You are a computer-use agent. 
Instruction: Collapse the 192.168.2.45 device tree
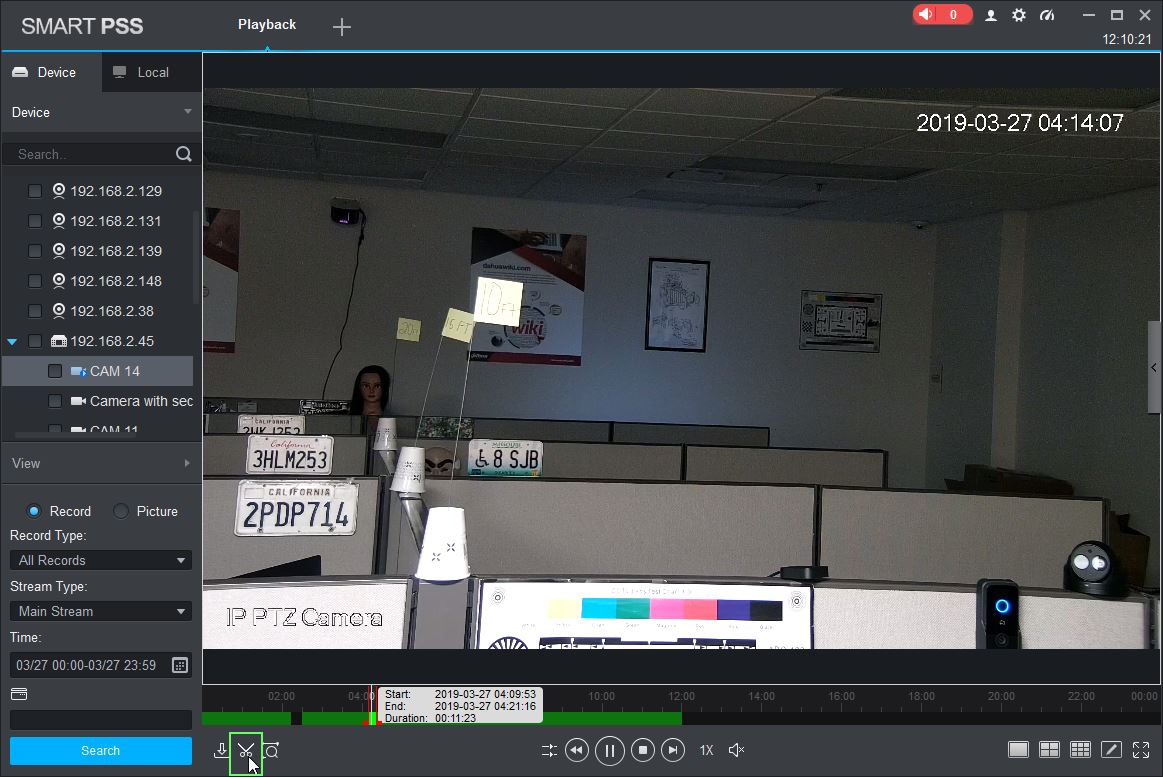(x=12, y=342)
